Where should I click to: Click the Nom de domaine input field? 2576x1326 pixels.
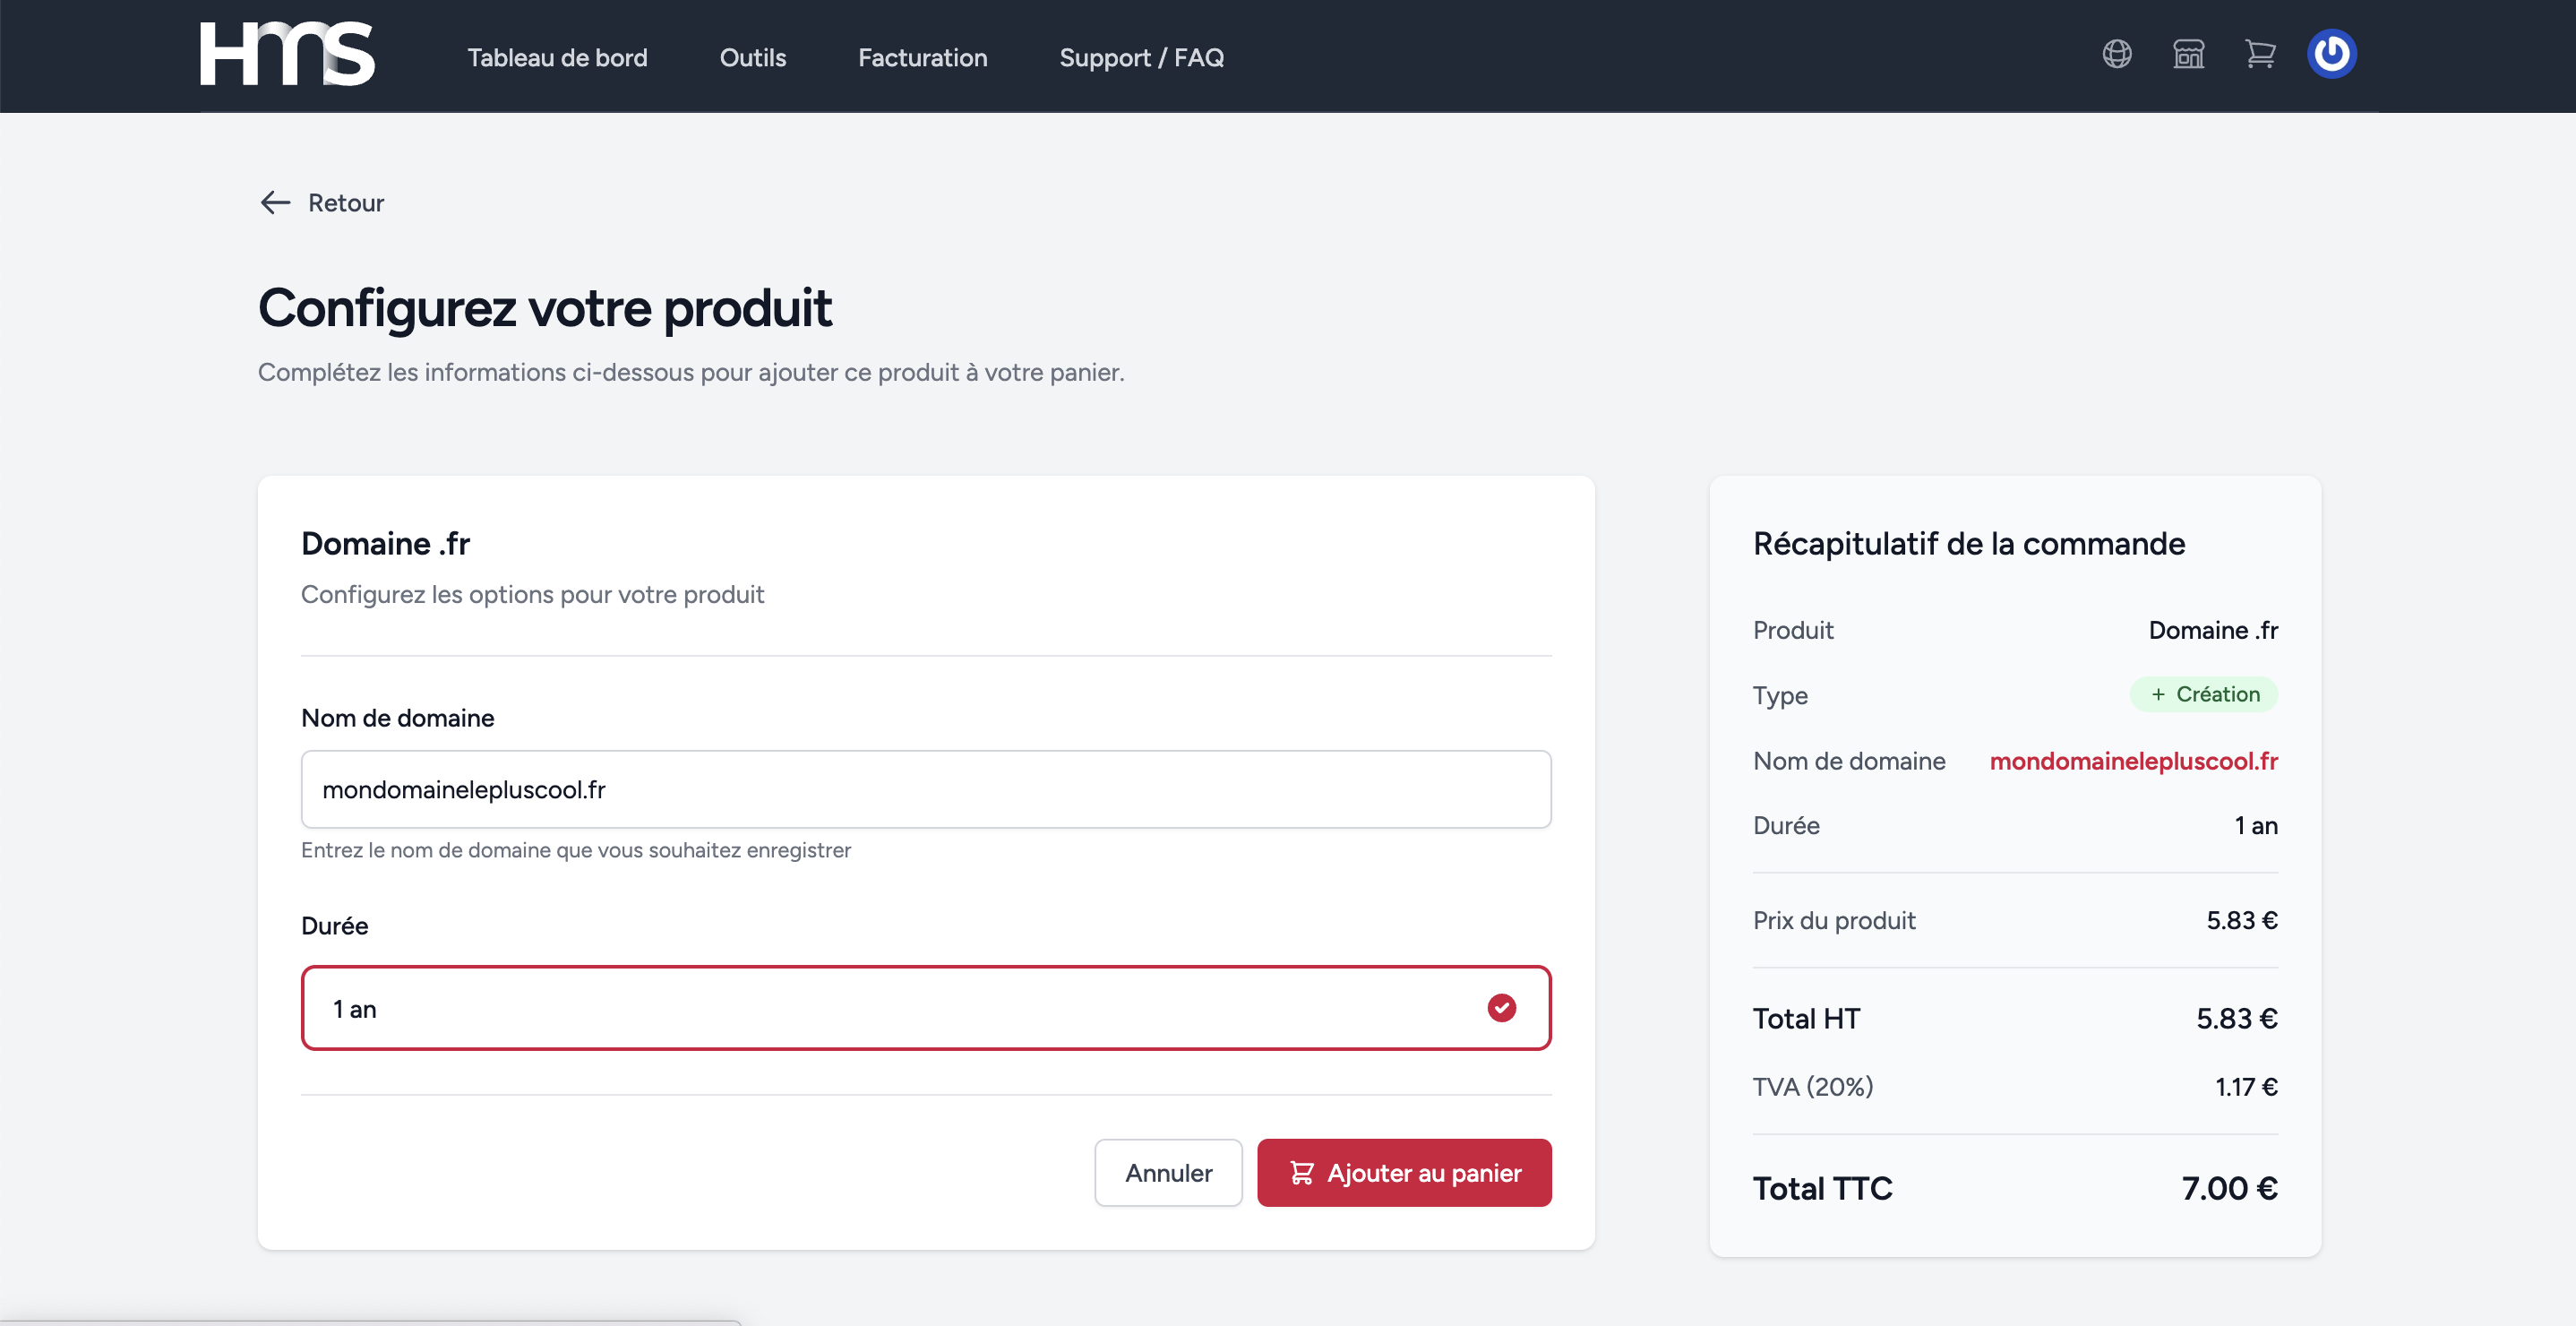925,789
